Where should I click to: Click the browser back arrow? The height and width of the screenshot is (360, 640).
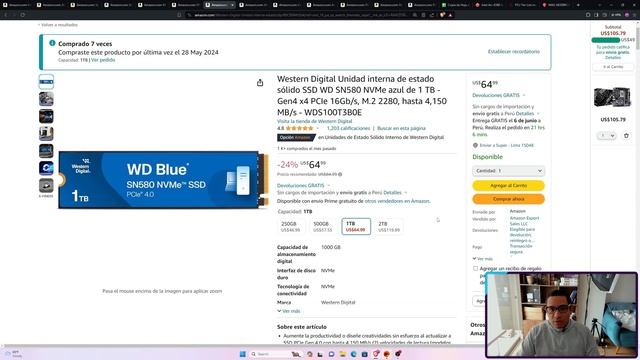click(6, 15)
